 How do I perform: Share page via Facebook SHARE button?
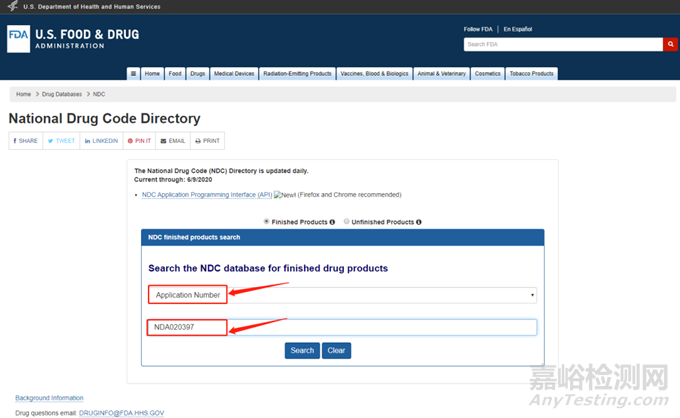pos(25,141)
